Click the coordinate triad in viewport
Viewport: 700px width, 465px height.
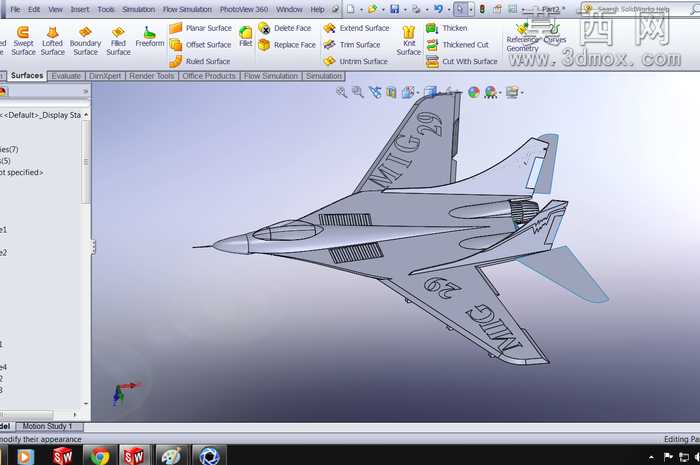pos(127,393)
